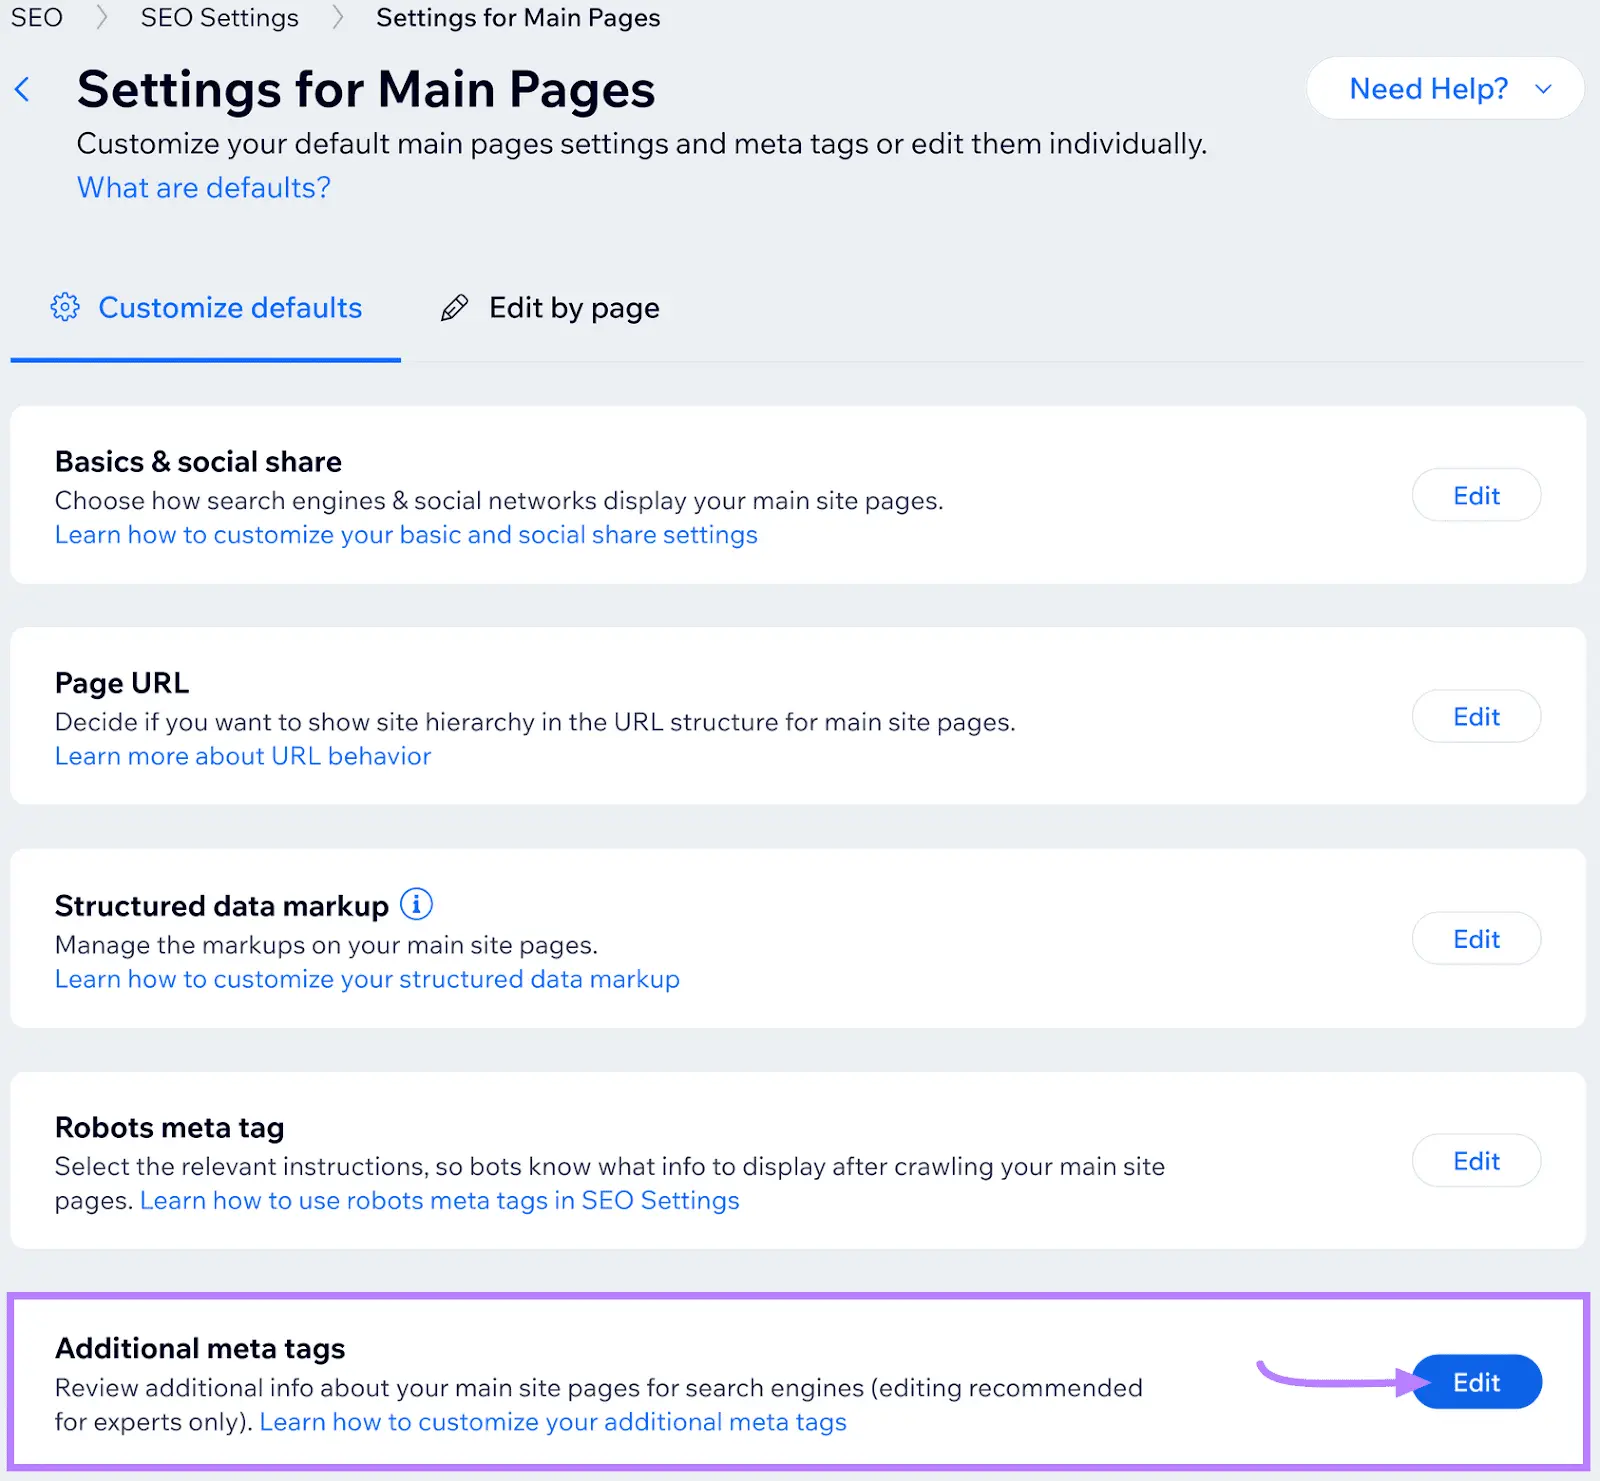Open the What are defaults? link
This screenshot has height=1481, width=1600.
pos(202,187)
